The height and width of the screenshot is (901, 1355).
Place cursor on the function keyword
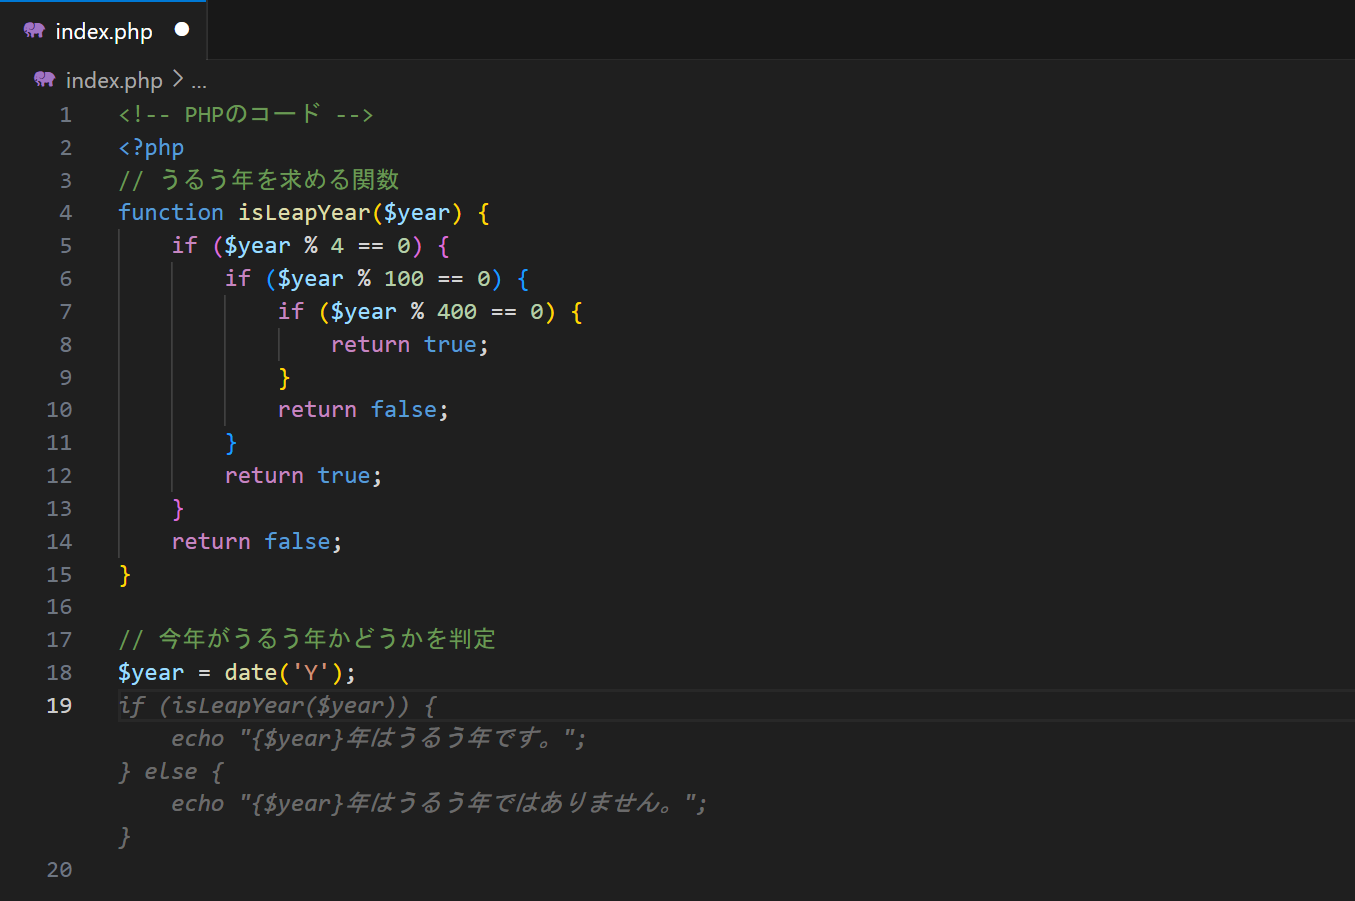170,213
